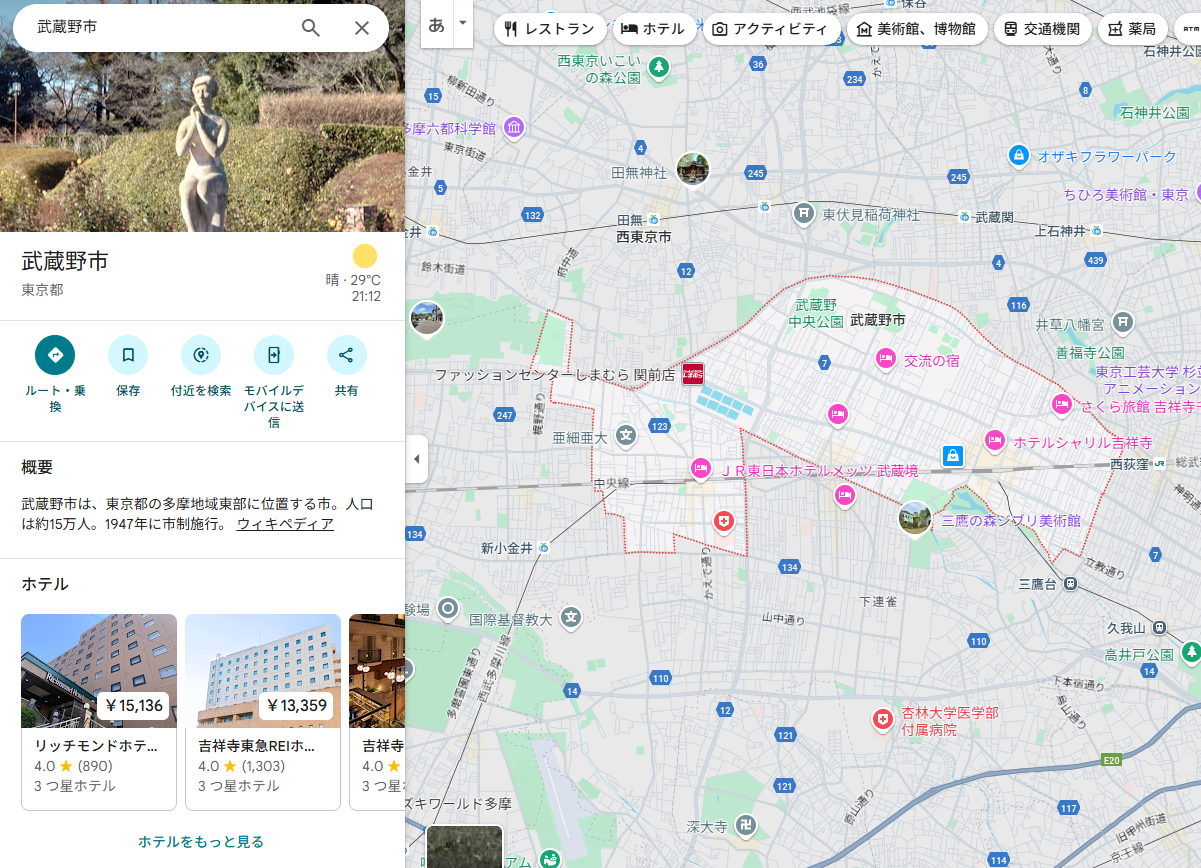This screenshot has height=868, width=1201.
Task: Click the 三鷹の森ジブリ美術館 map marker
Action: tap(915, 517)
